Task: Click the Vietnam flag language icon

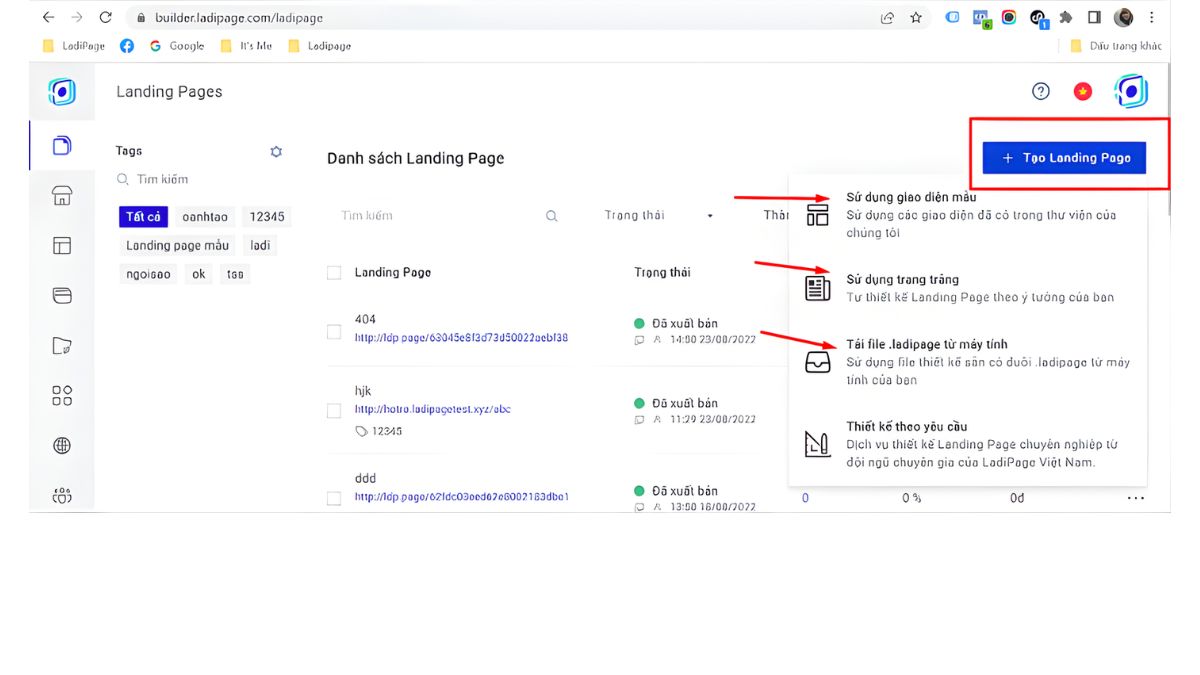Action: click(1082, 92)
